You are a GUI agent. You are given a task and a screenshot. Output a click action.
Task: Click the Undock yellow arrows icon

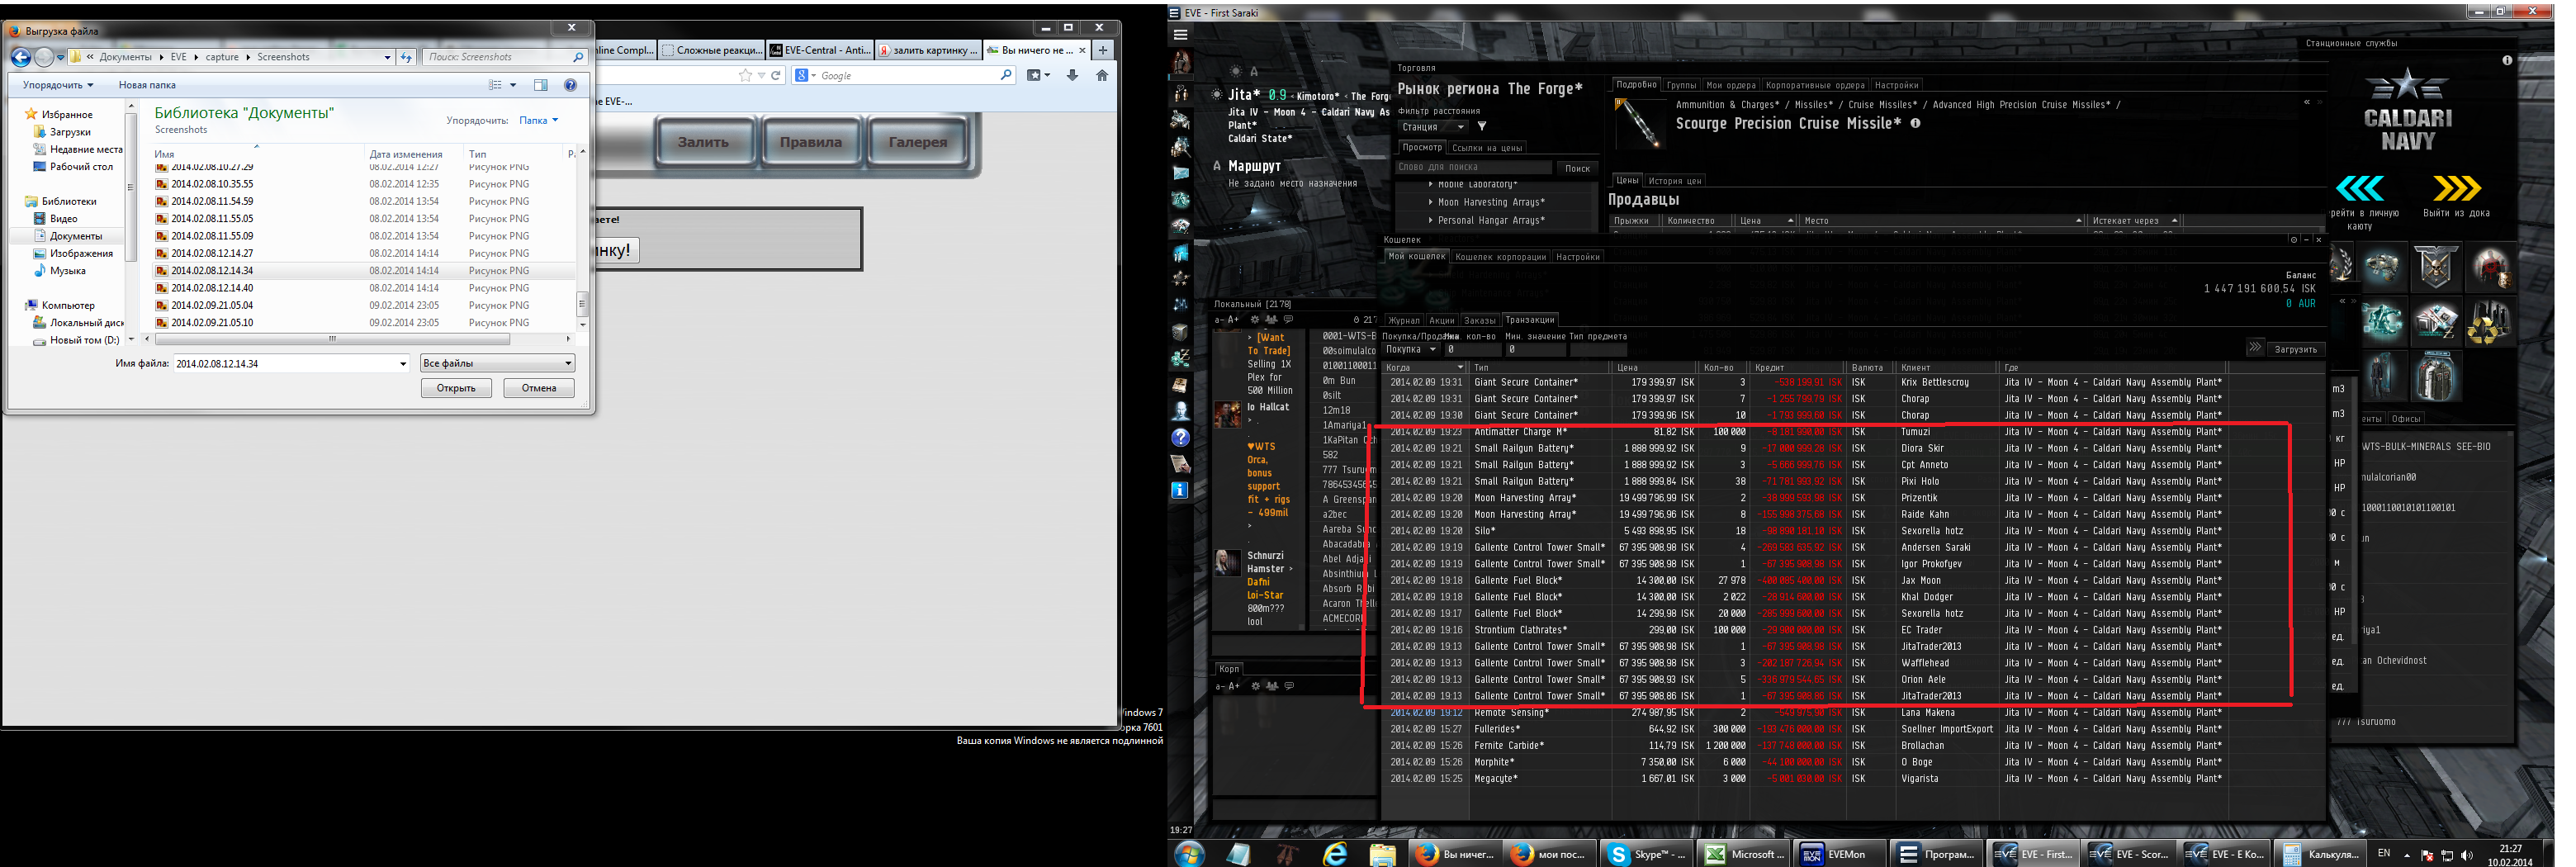pos(2457,188)
